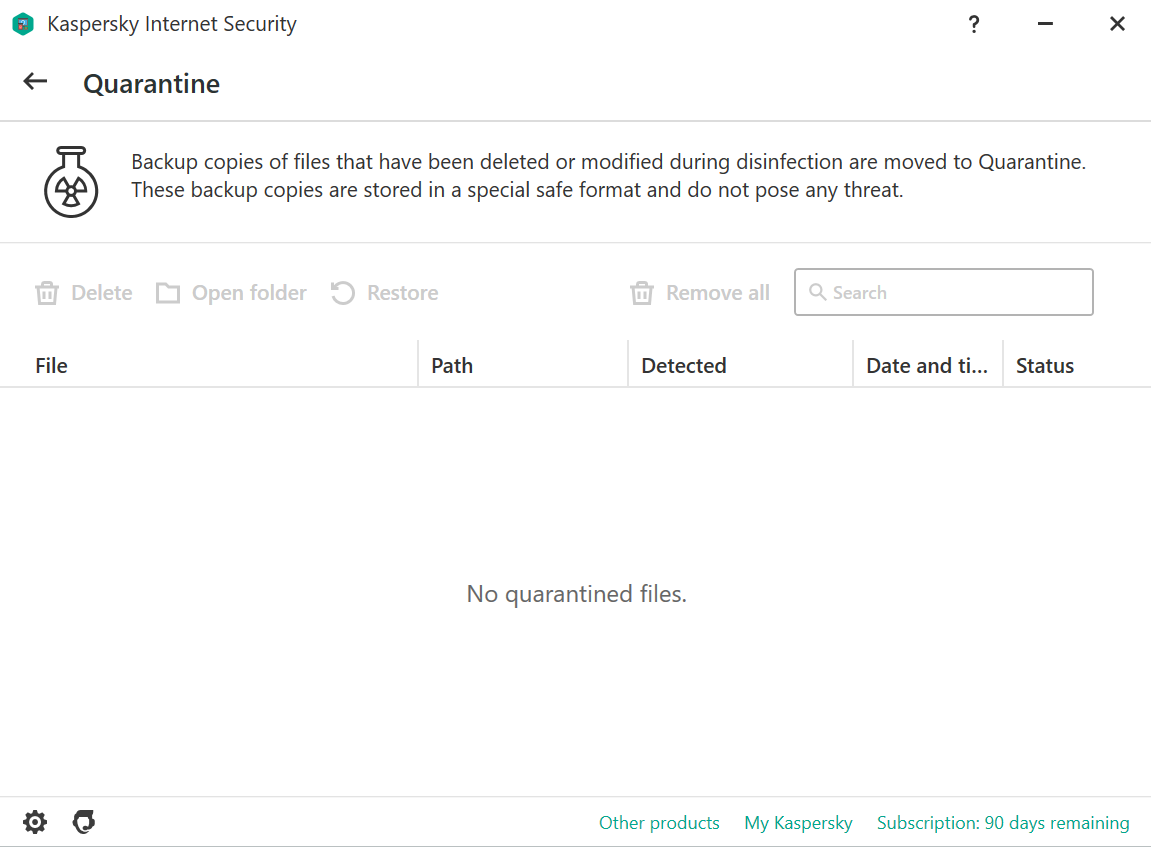
Task: Open the My Kaspersky link
Action: tap(798, 823)
